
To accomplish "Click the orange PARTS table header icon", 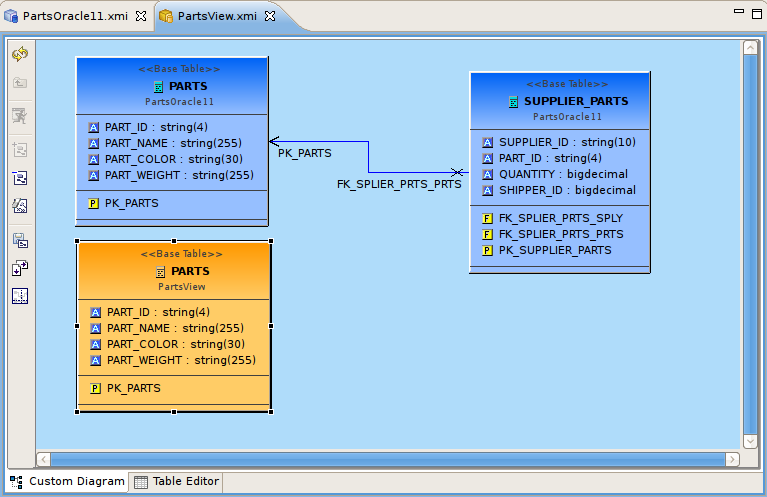I will pyautogui.click(x=160, y=271).
